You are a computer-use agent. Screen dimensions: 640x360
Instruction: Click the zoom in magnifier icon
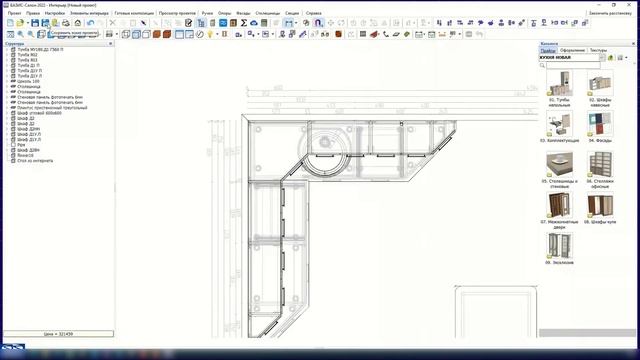[x=20, y=35]
